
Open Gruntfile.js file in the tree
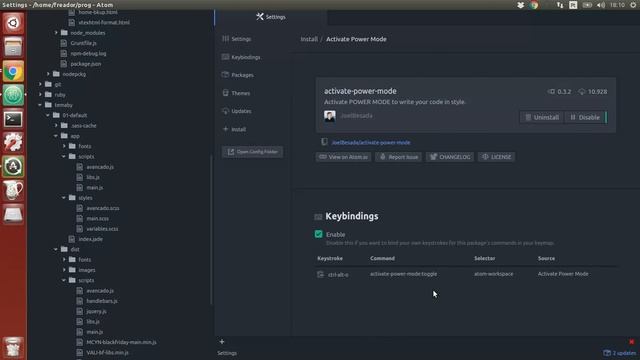[x=83, y=43]
